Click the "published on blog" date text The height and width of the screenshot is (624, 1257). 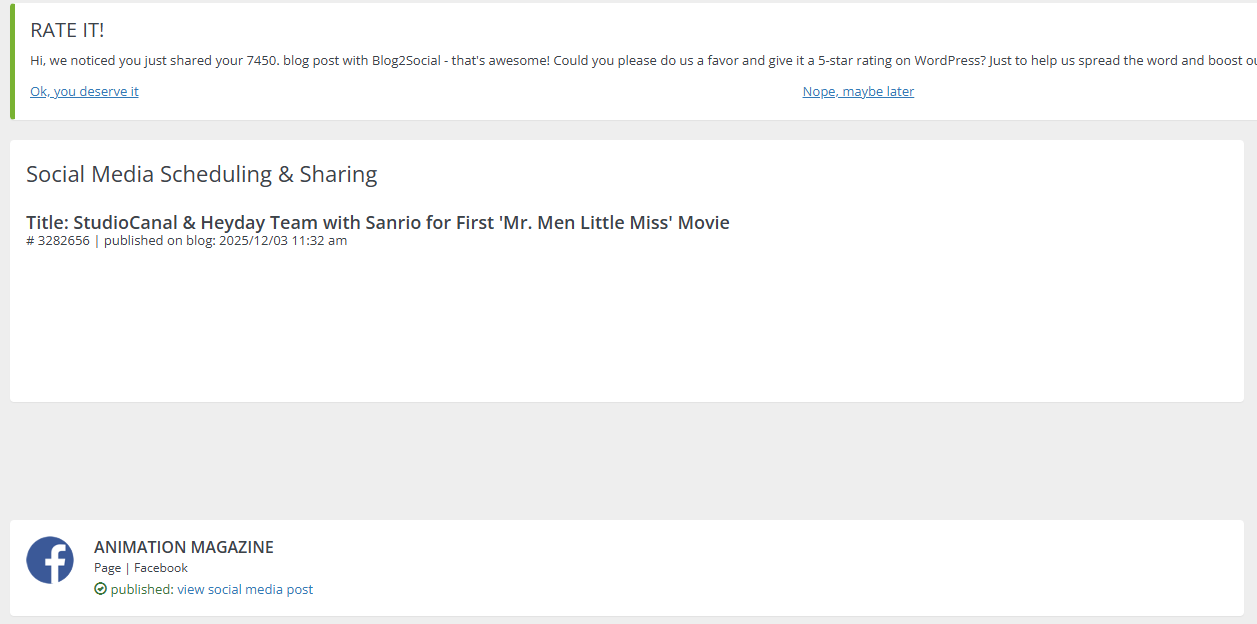[225, 240]
